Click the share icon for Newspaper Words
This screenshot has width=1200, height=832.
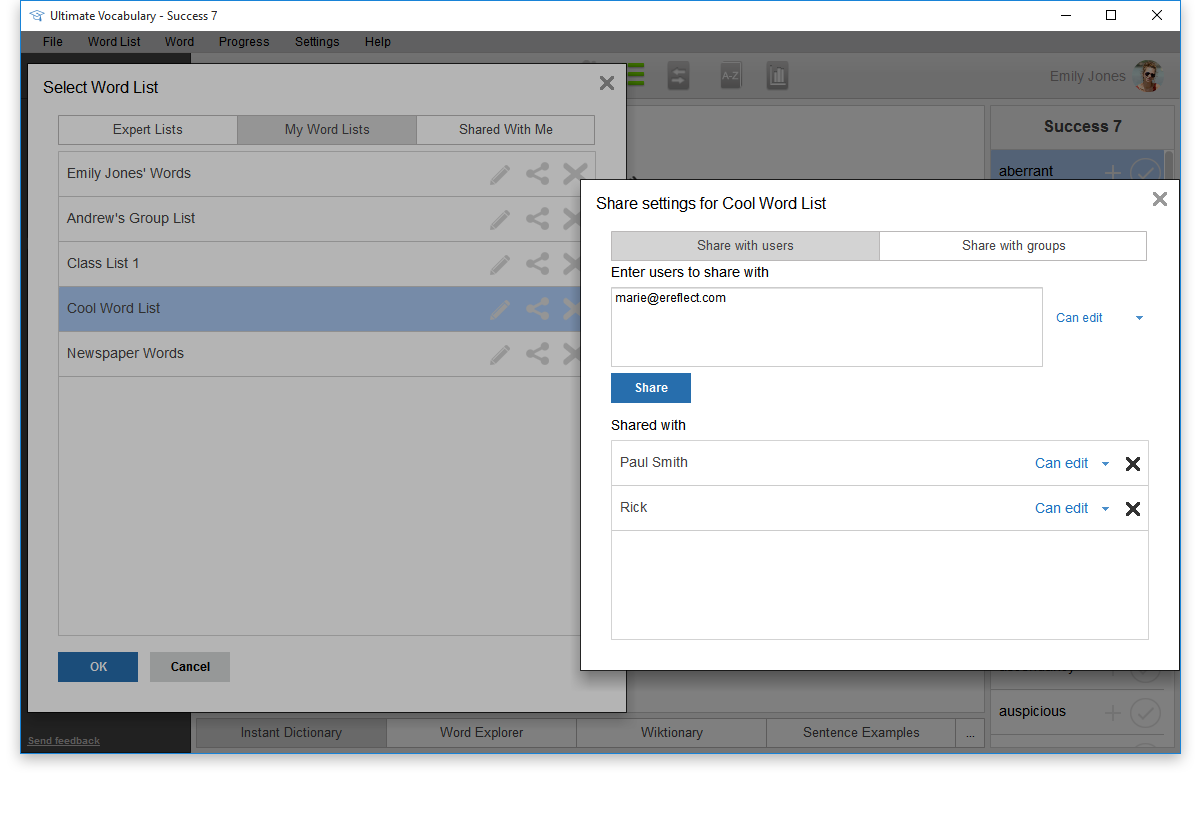[538, 354]
